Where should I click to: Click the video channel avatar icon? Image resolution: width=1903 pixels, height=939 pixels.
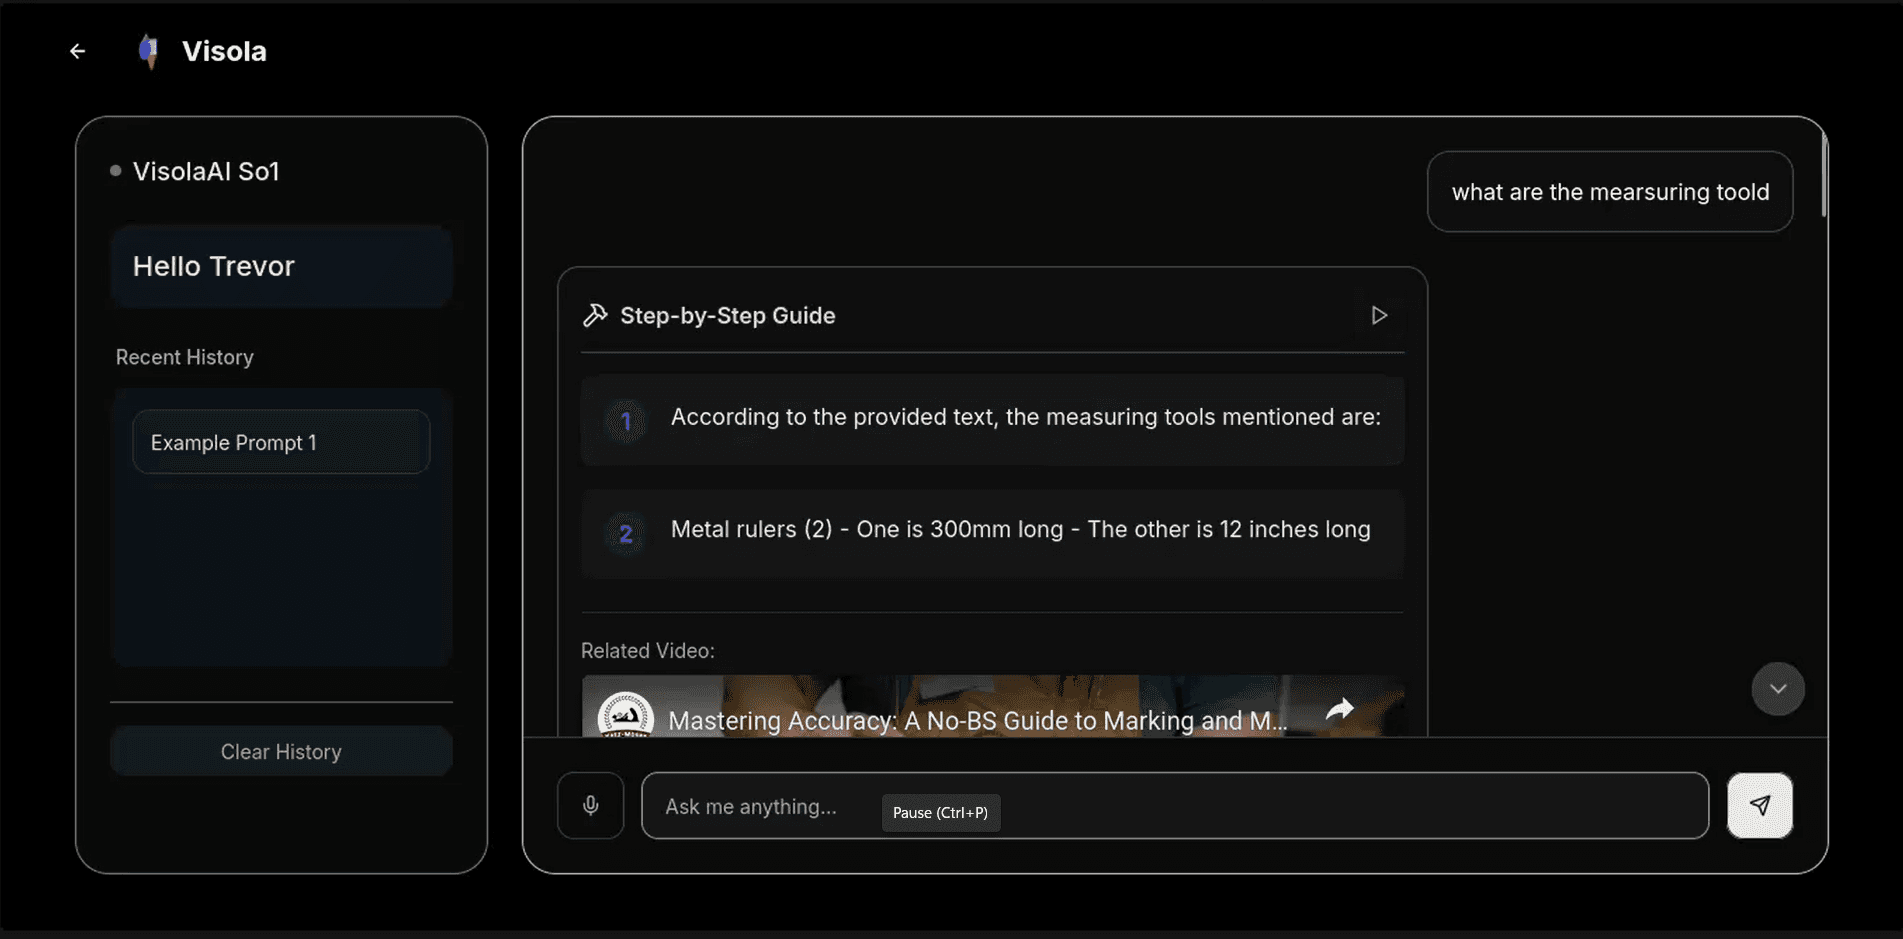(626, 717)
